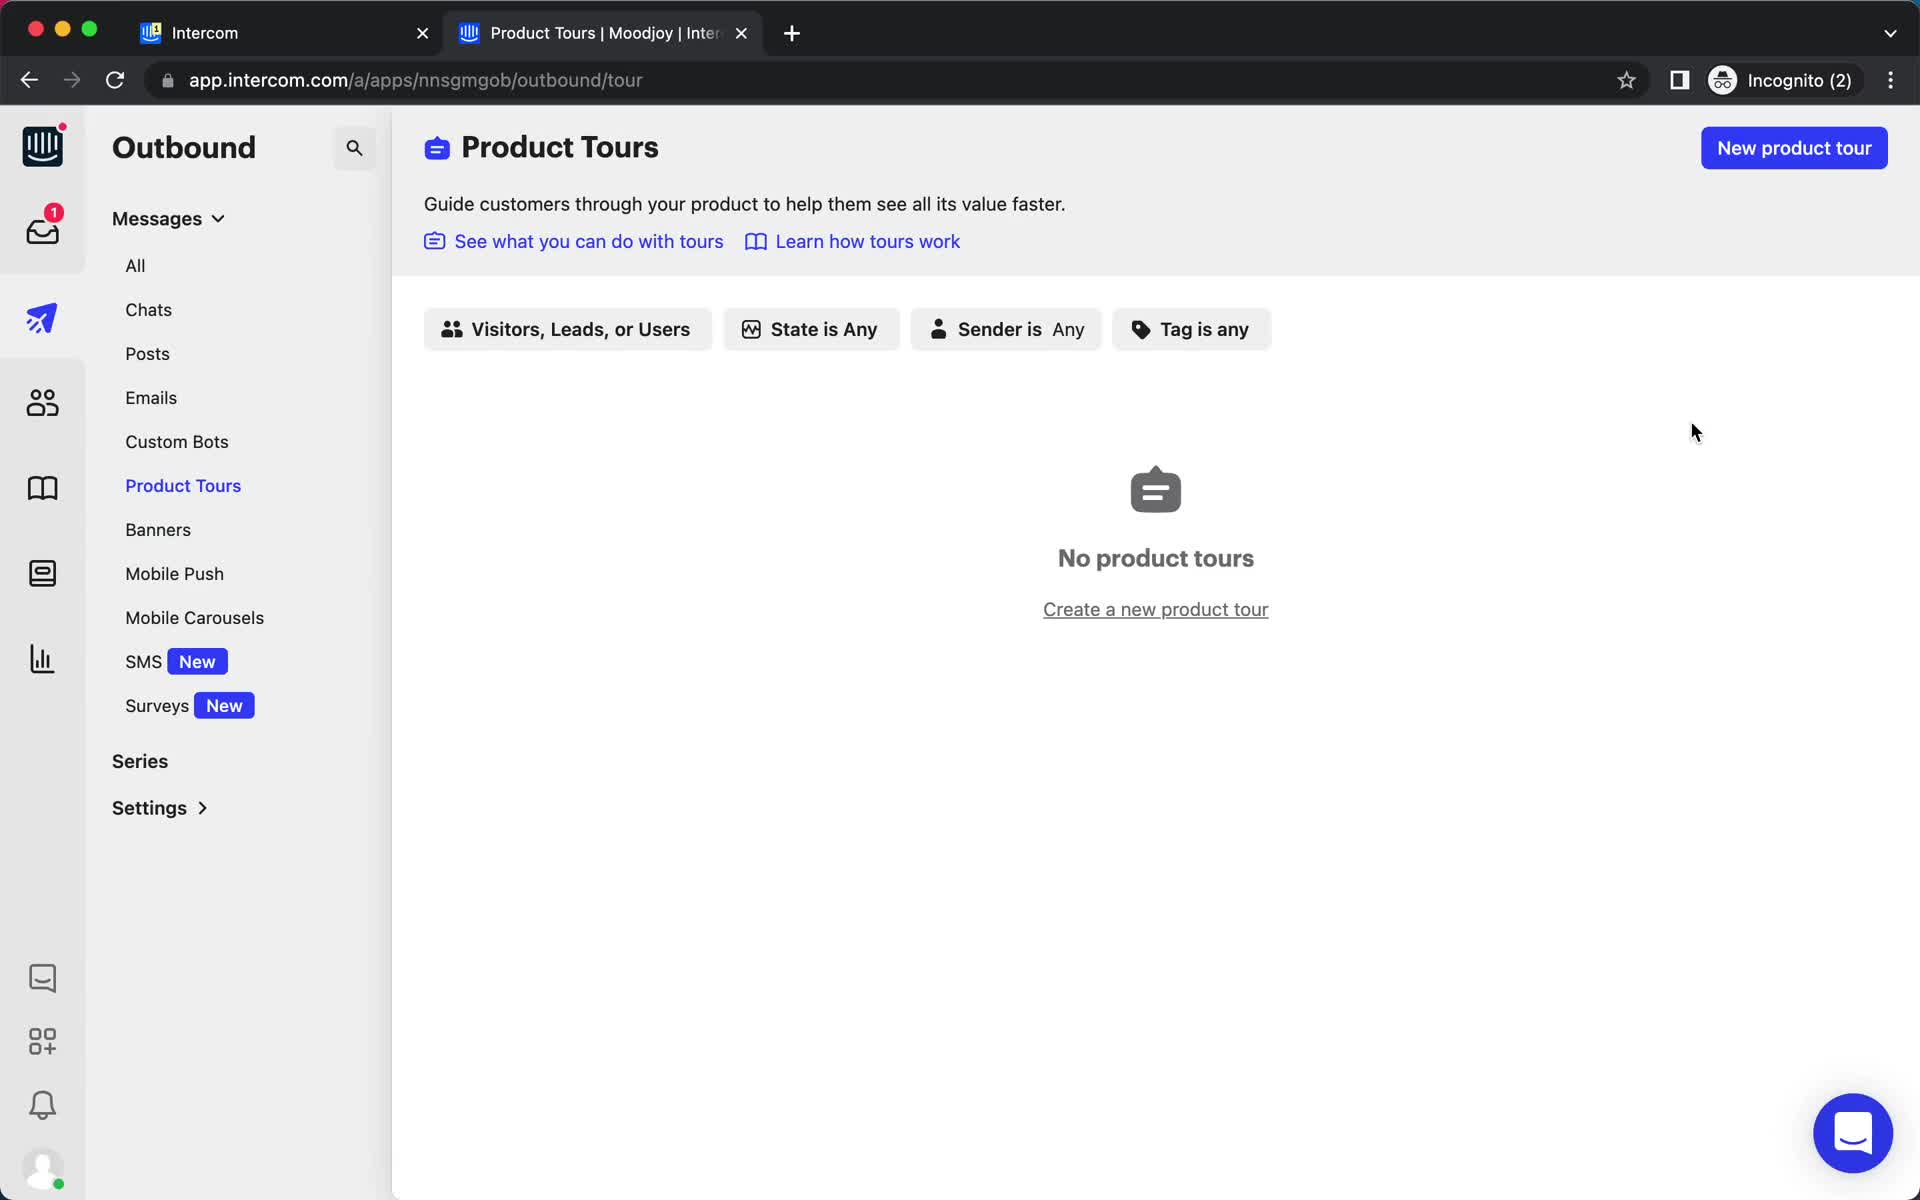Select Surveys from sidebar menu

point(156,705)
